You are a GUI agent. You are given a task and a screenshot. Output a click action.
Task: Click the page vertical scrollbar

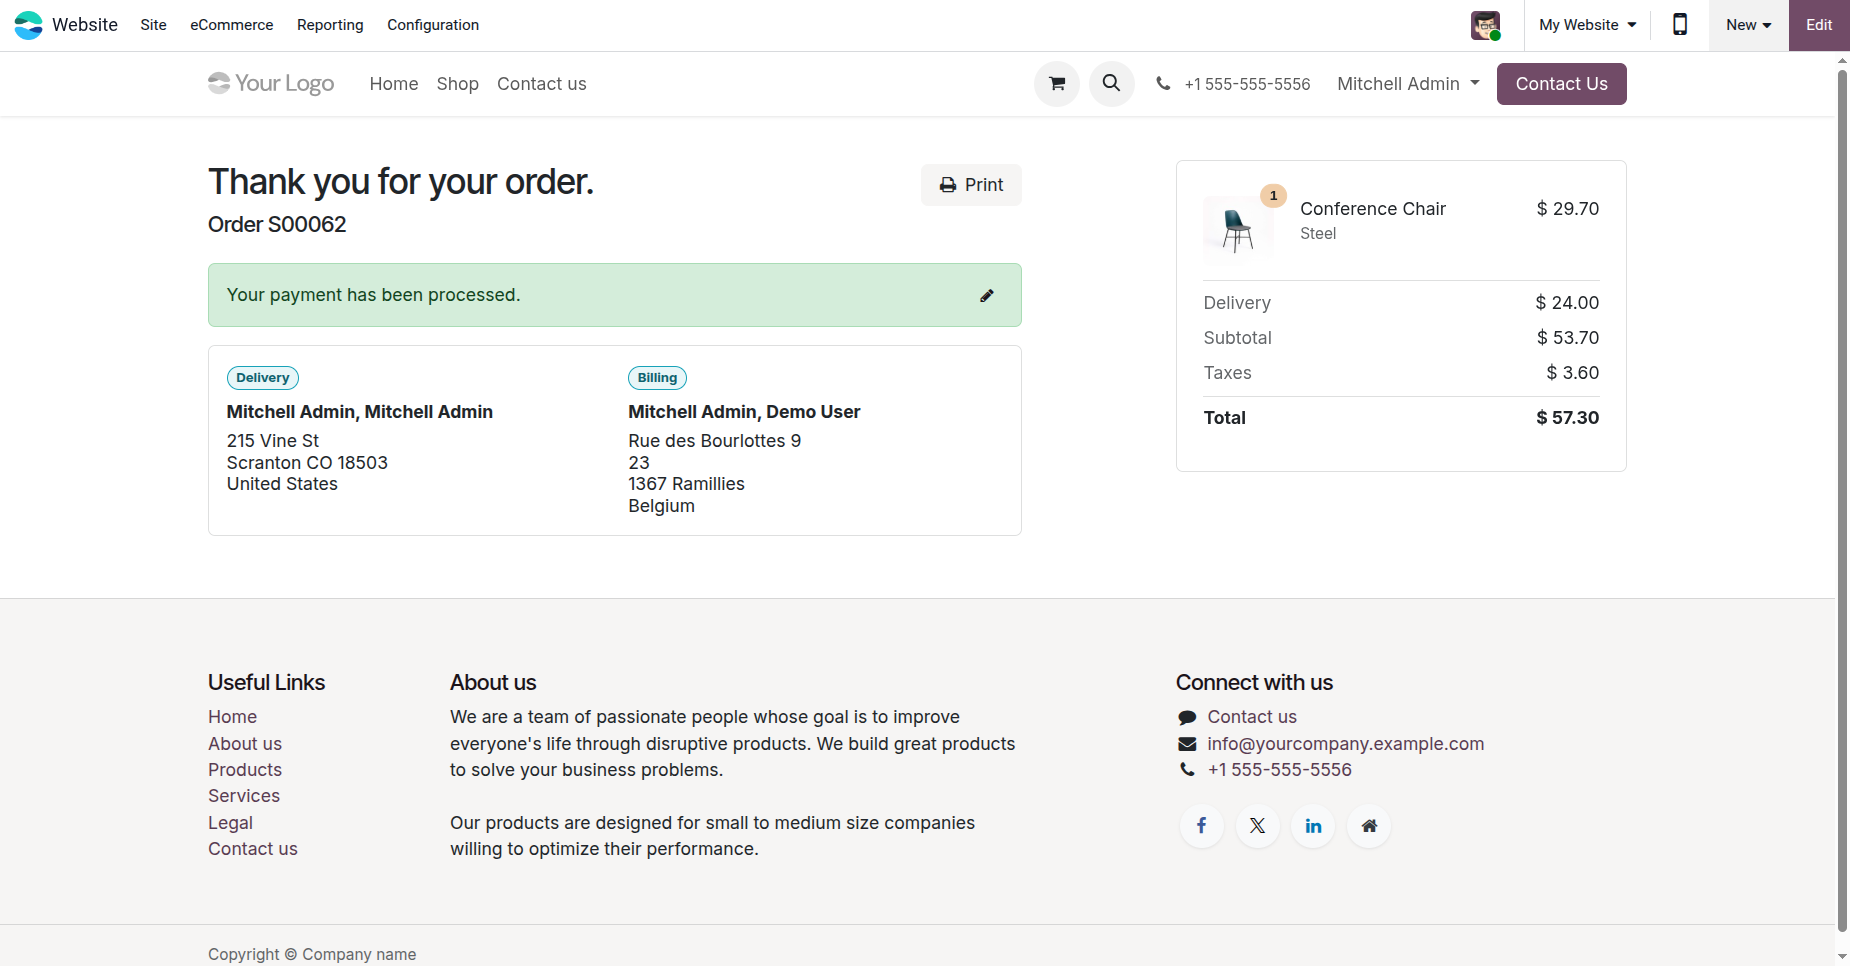pos(1842,500)
